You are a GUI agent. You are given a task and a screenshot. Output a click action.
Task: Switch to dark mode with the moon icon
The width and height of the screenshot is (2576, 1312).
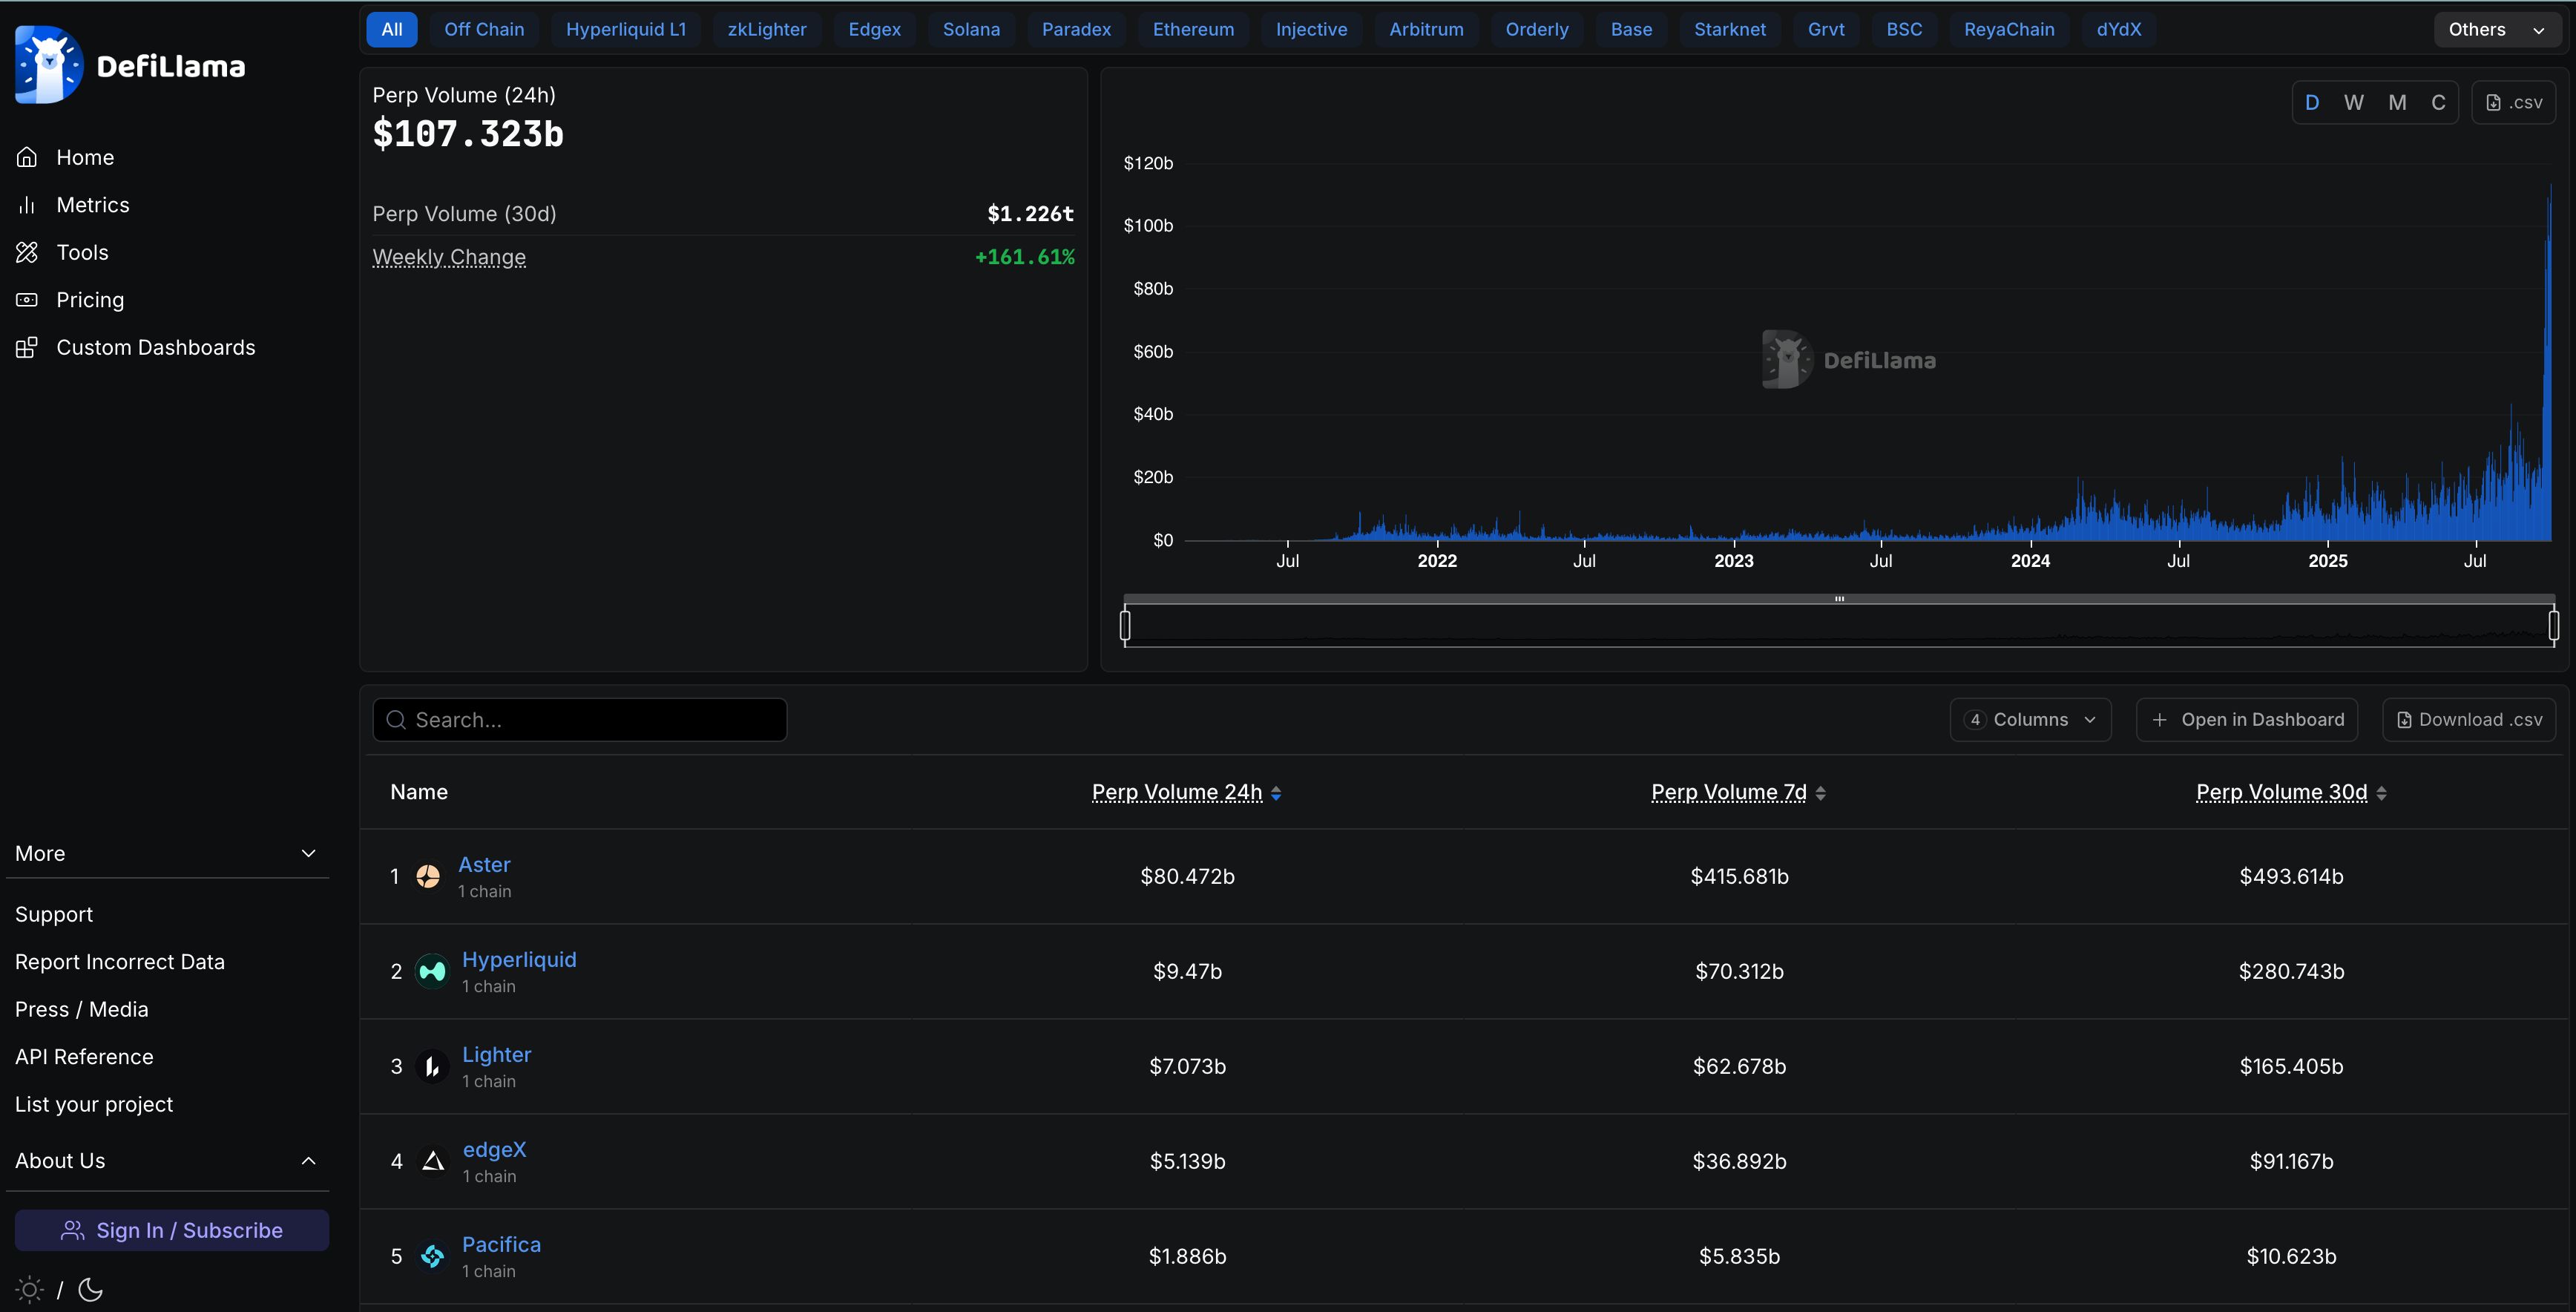click(90, 1290)
